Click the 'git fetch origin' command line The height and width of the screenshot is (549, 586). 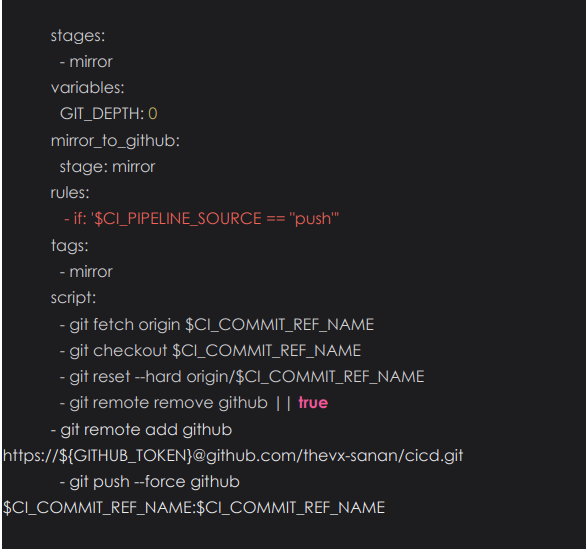[x=217, y=324]
